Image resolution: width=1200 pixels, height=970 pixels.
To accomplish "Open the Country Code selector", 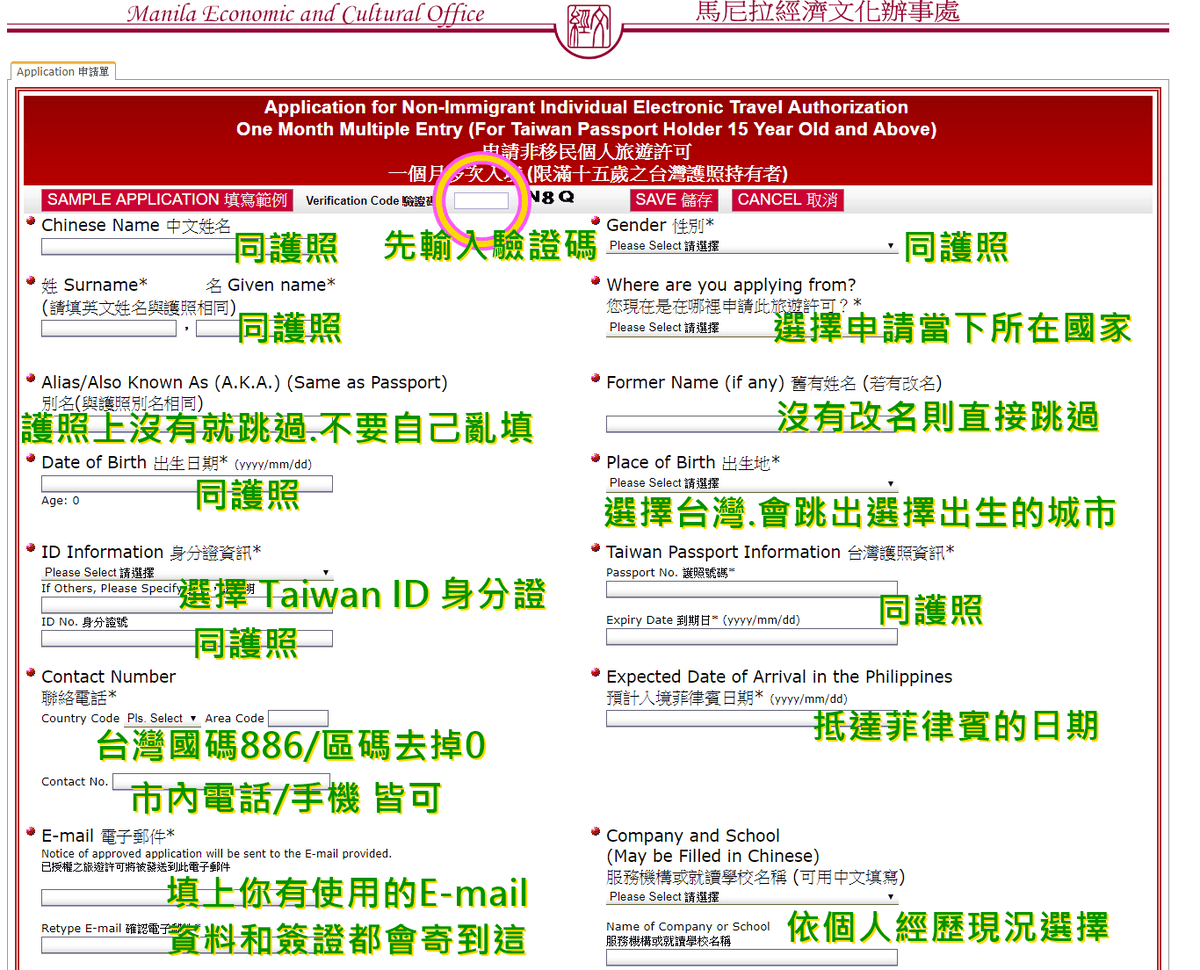I will click(161, 718).
